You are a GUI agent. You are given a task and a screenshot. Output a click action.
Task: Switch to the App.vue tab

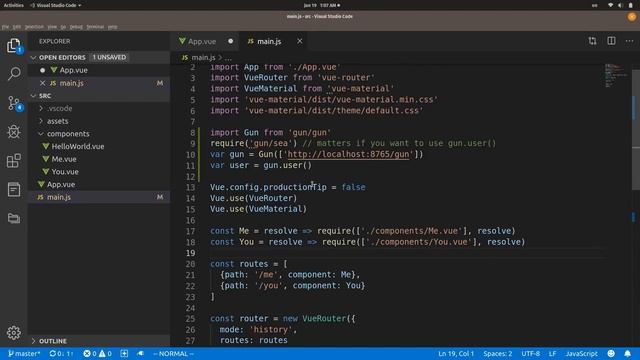(202, 41)
